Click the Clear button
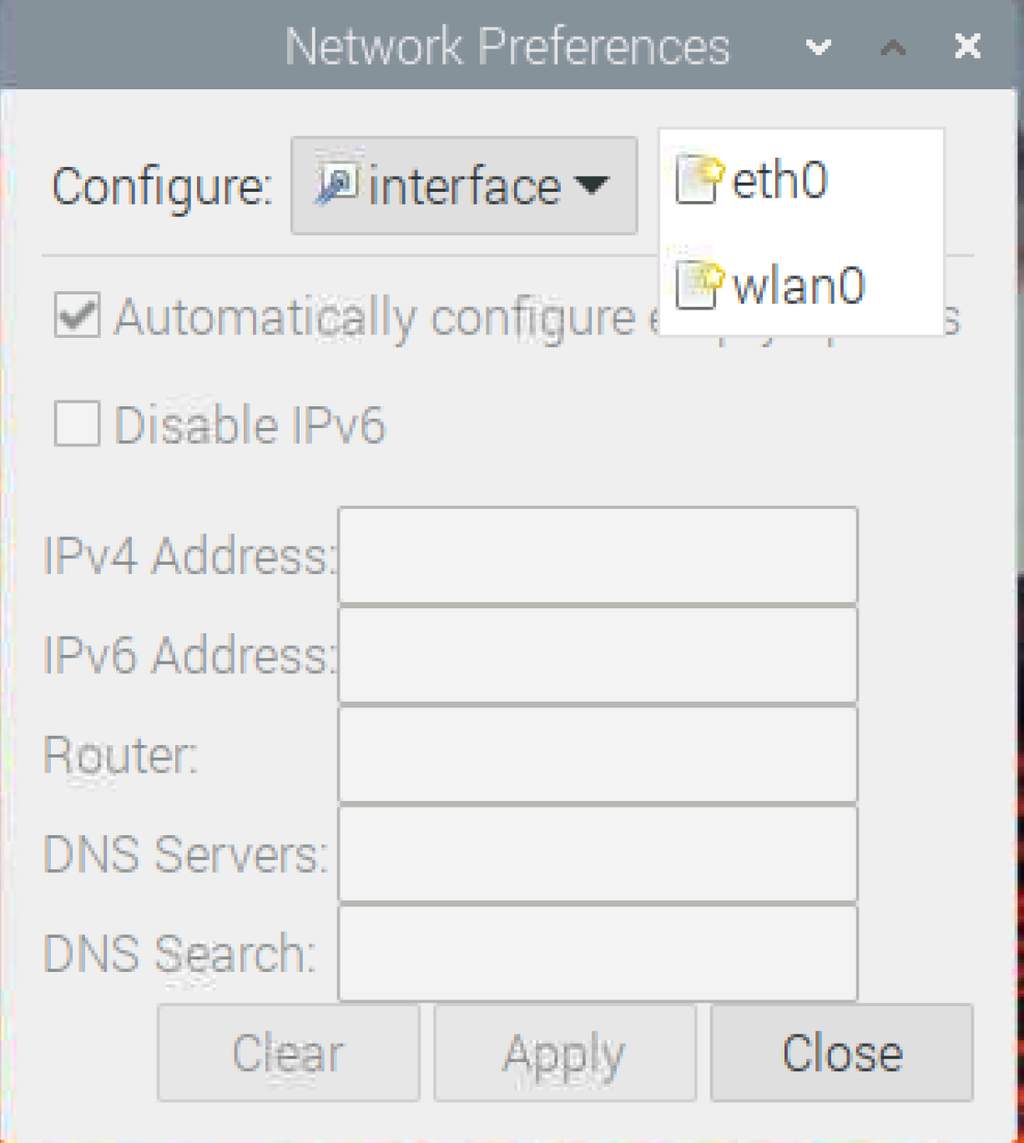The height and width of the screenshot is (1143, 1024). click(x=289, y=1053)
